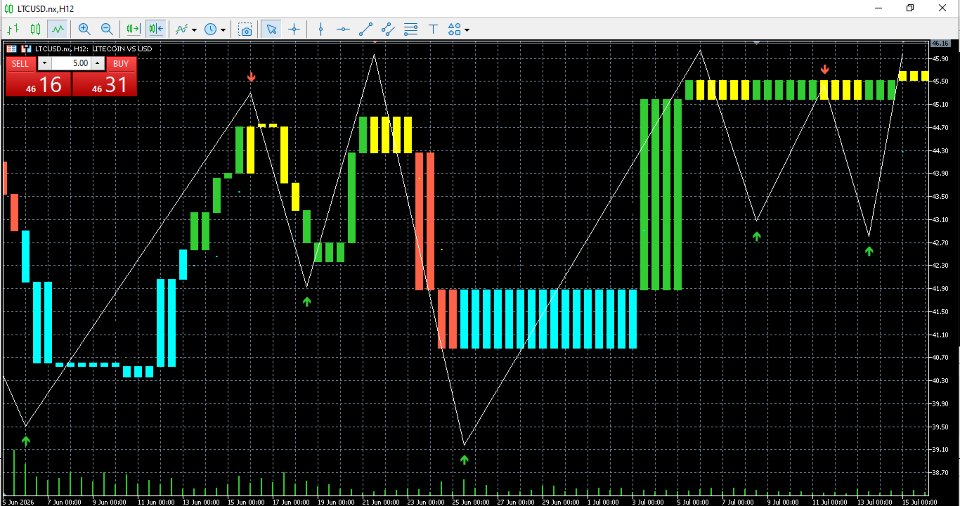Minimize the LTCUSD chart window
Image resolution: width=960 pixels, height=506 pixels.
879,8
